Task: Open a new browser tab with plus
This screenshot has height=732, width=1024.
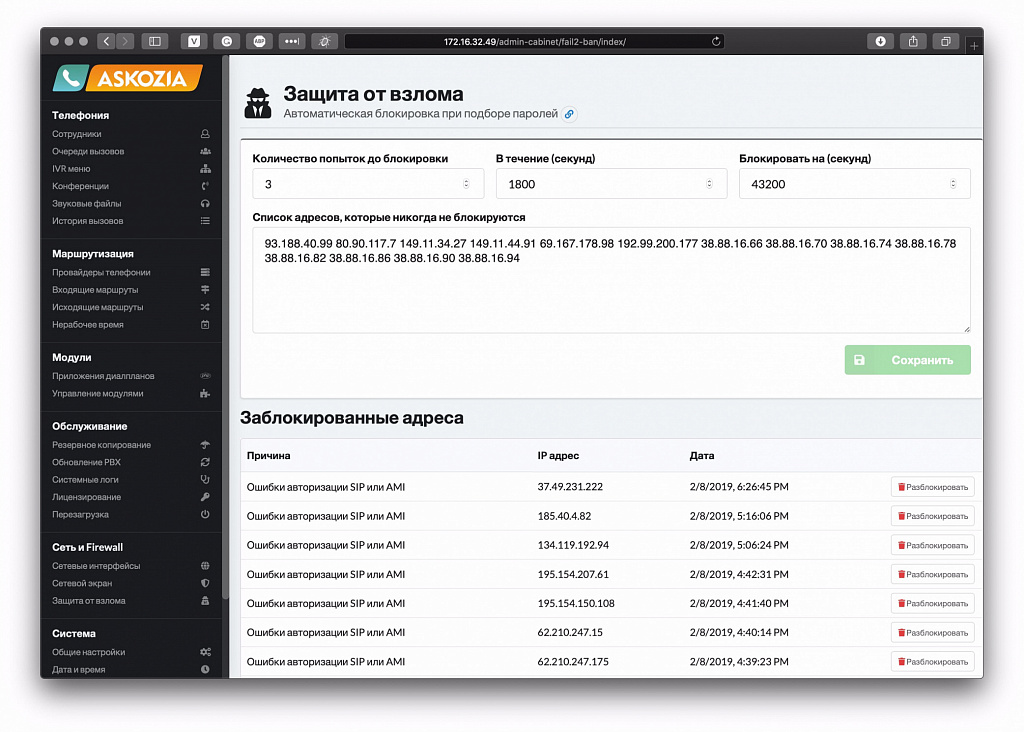Action: [x=974, y=46]
